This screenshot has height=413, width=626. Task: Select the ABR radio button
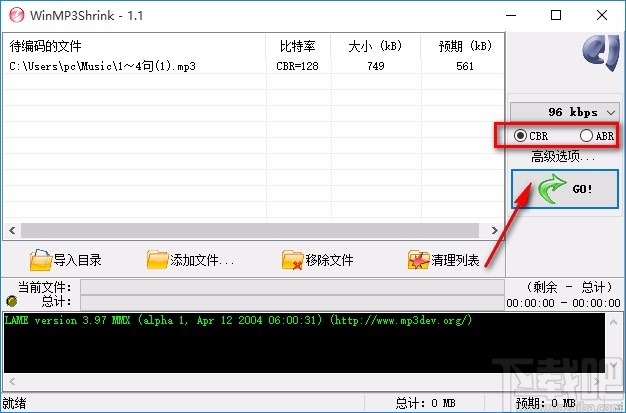point(586,136)
